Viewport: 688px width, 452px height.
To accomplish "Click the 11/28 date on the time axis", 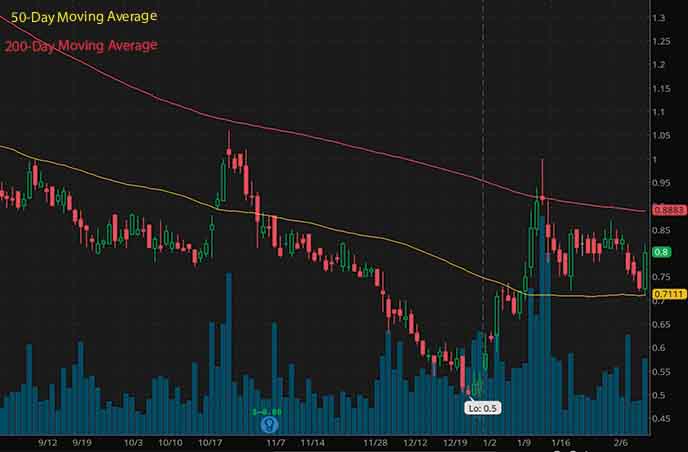I will (376, 443).
